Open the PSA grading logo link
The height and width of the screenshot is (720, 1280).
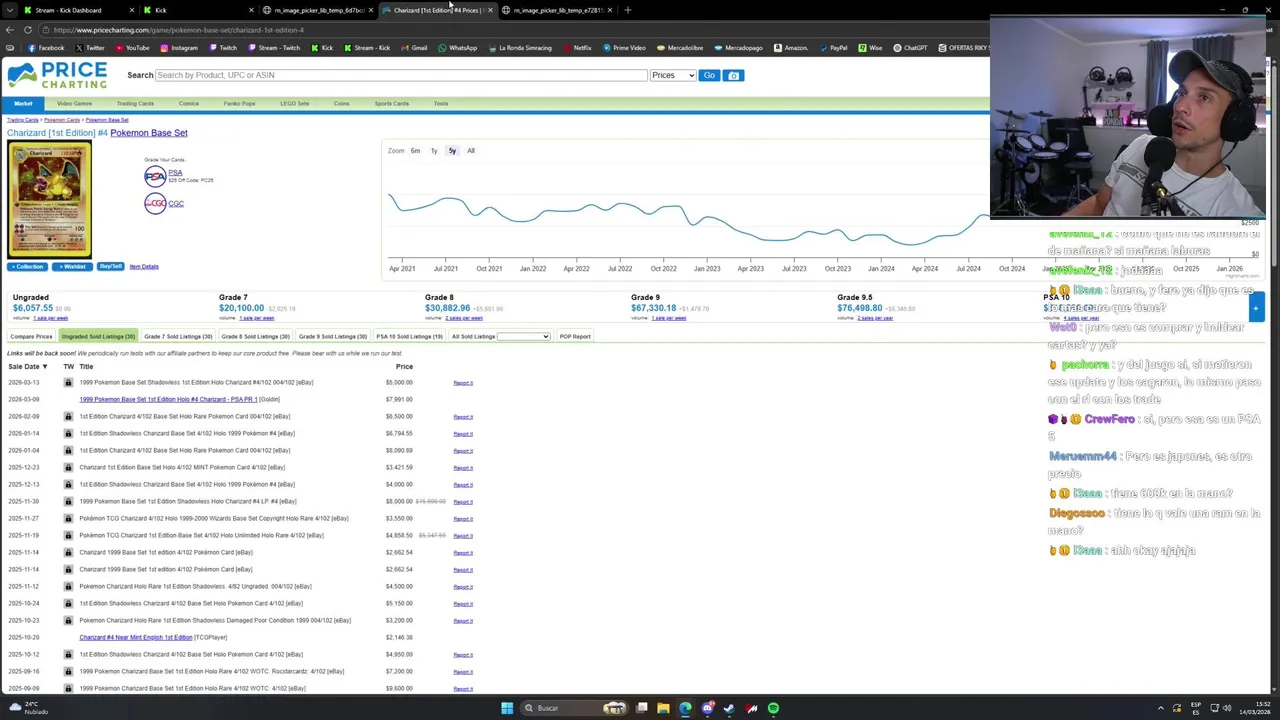tap(155, 177)
